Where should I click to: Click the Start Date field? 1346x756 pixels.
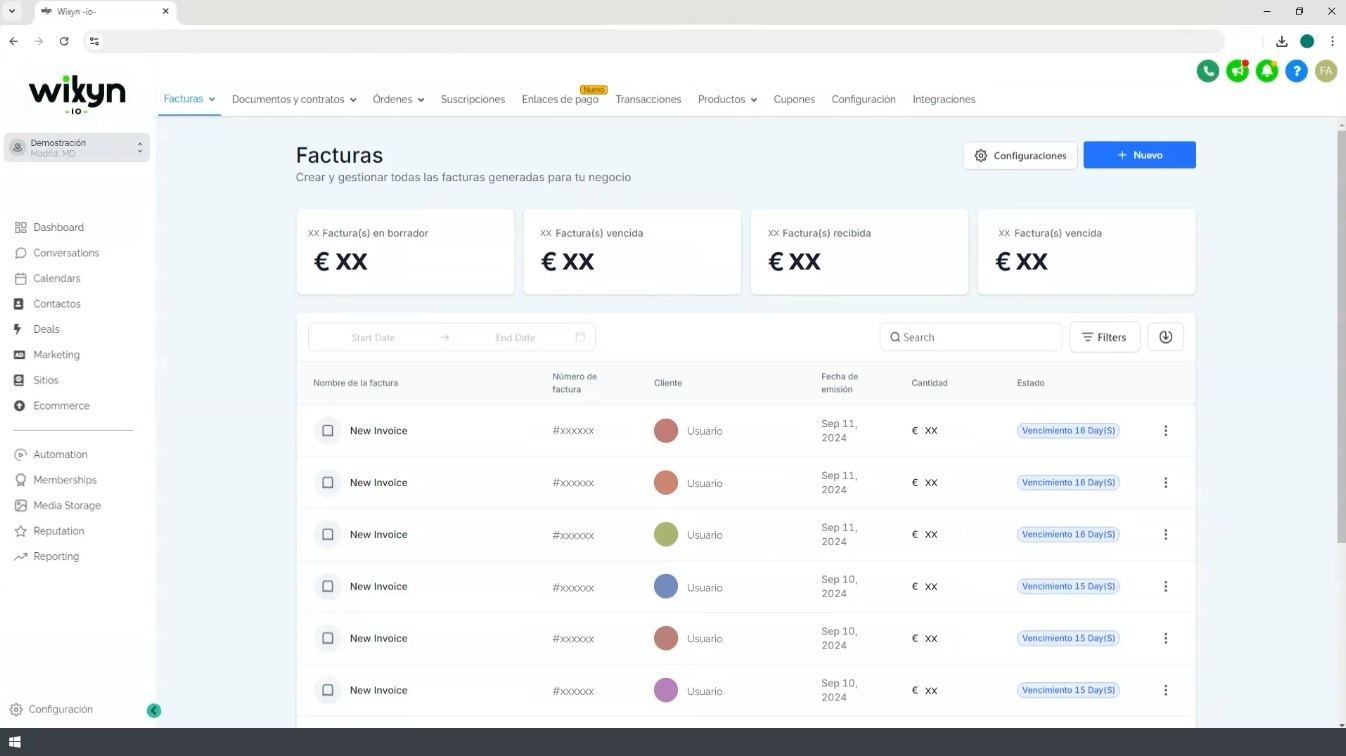[373, 337]
